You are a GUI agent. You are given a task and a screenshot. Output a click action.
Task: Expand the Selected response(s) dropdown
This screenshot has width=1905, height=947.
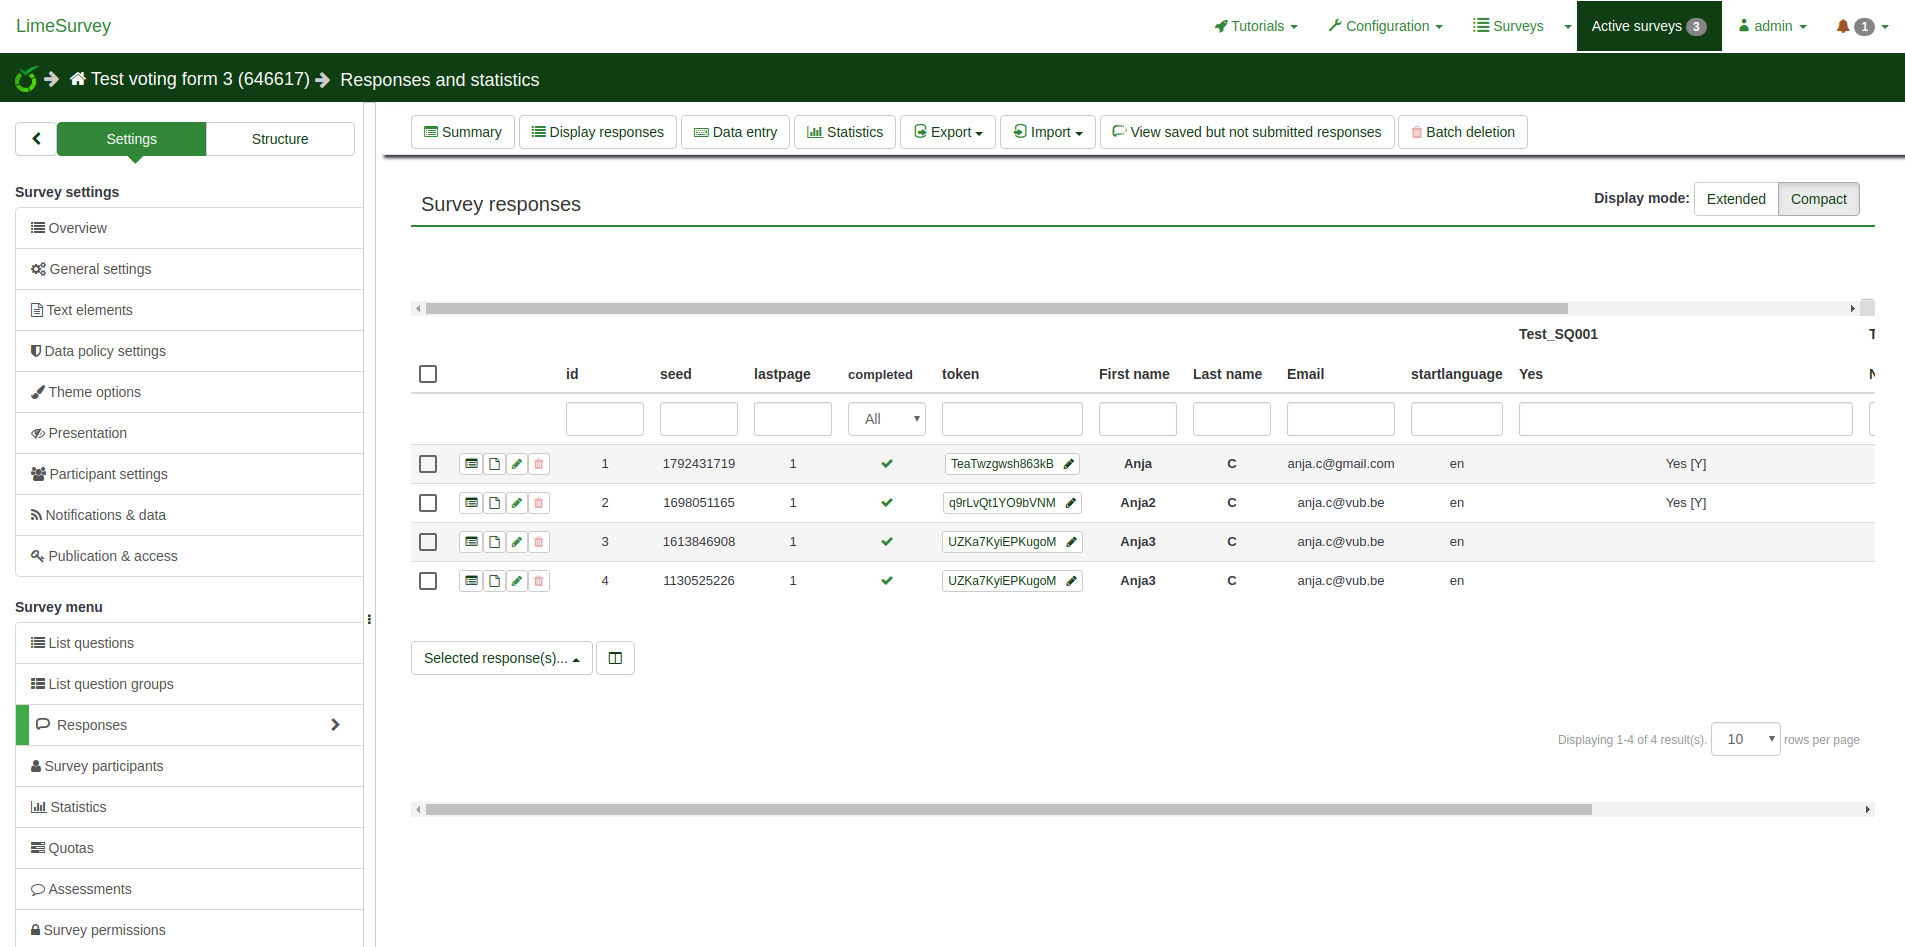pyautogui.click(x=501, y=658)
